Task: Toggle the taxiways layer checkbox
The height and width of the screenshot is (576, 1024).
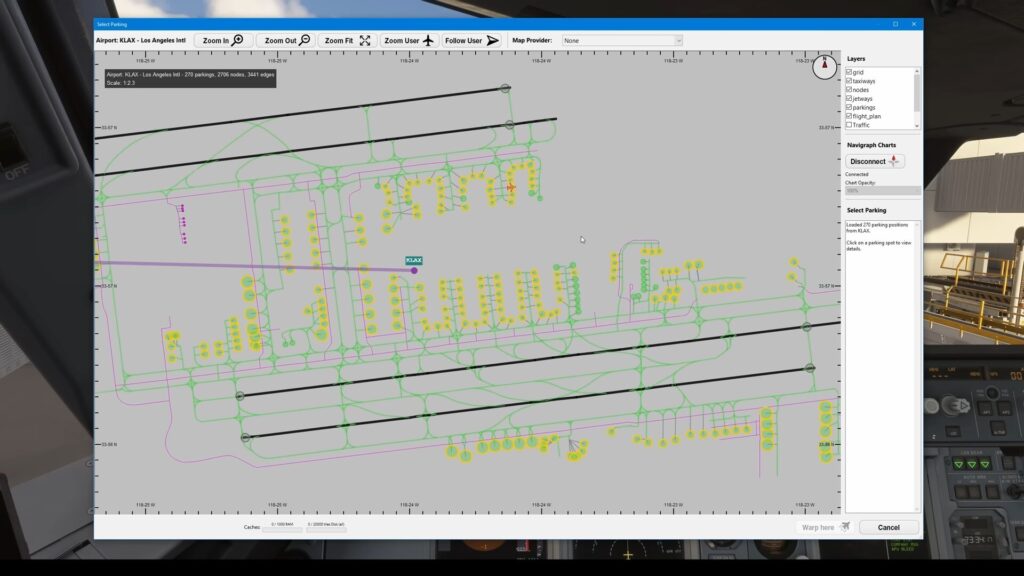Action: click(849, 81)
